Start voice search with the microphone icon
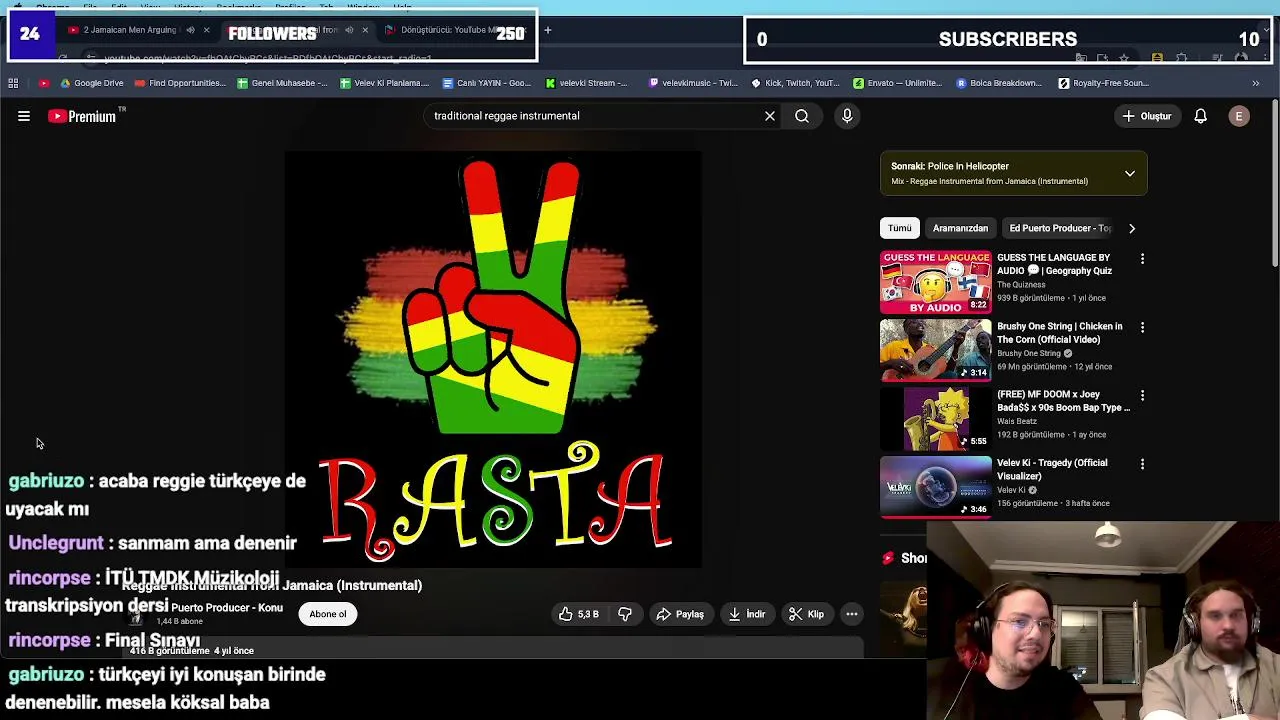The image size is (1280, 720). click(847, 116)
